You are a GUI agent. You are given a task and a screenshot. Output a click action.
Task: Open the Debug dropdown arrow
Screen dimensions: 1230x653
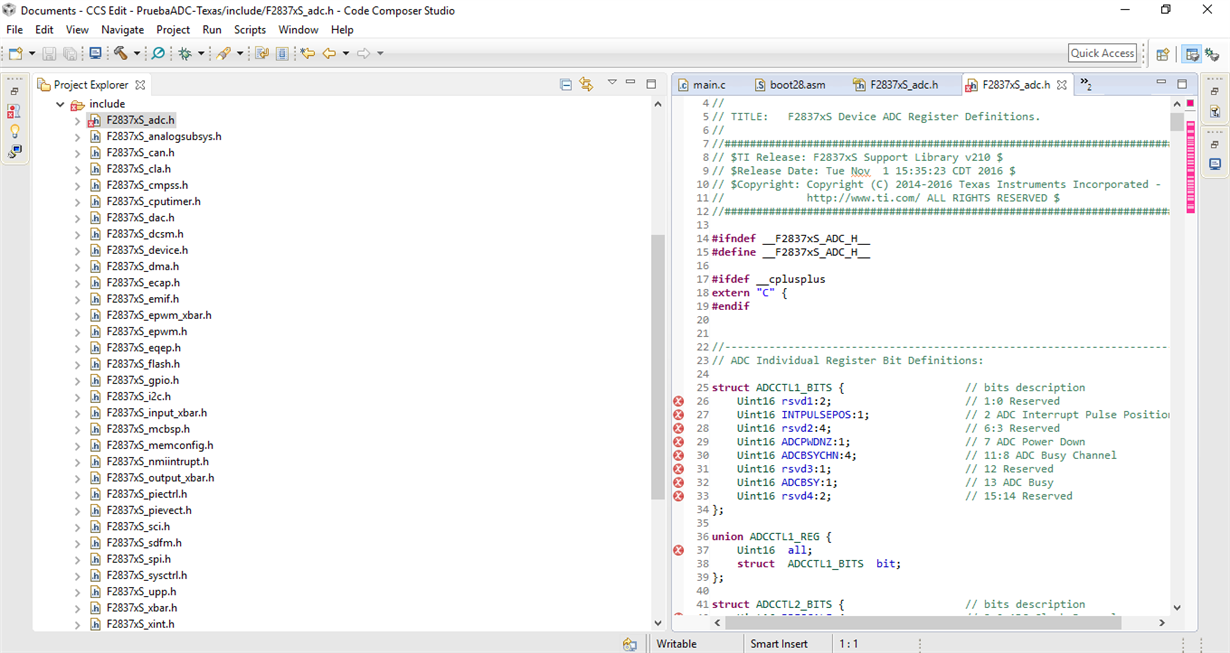coord(201,54)
